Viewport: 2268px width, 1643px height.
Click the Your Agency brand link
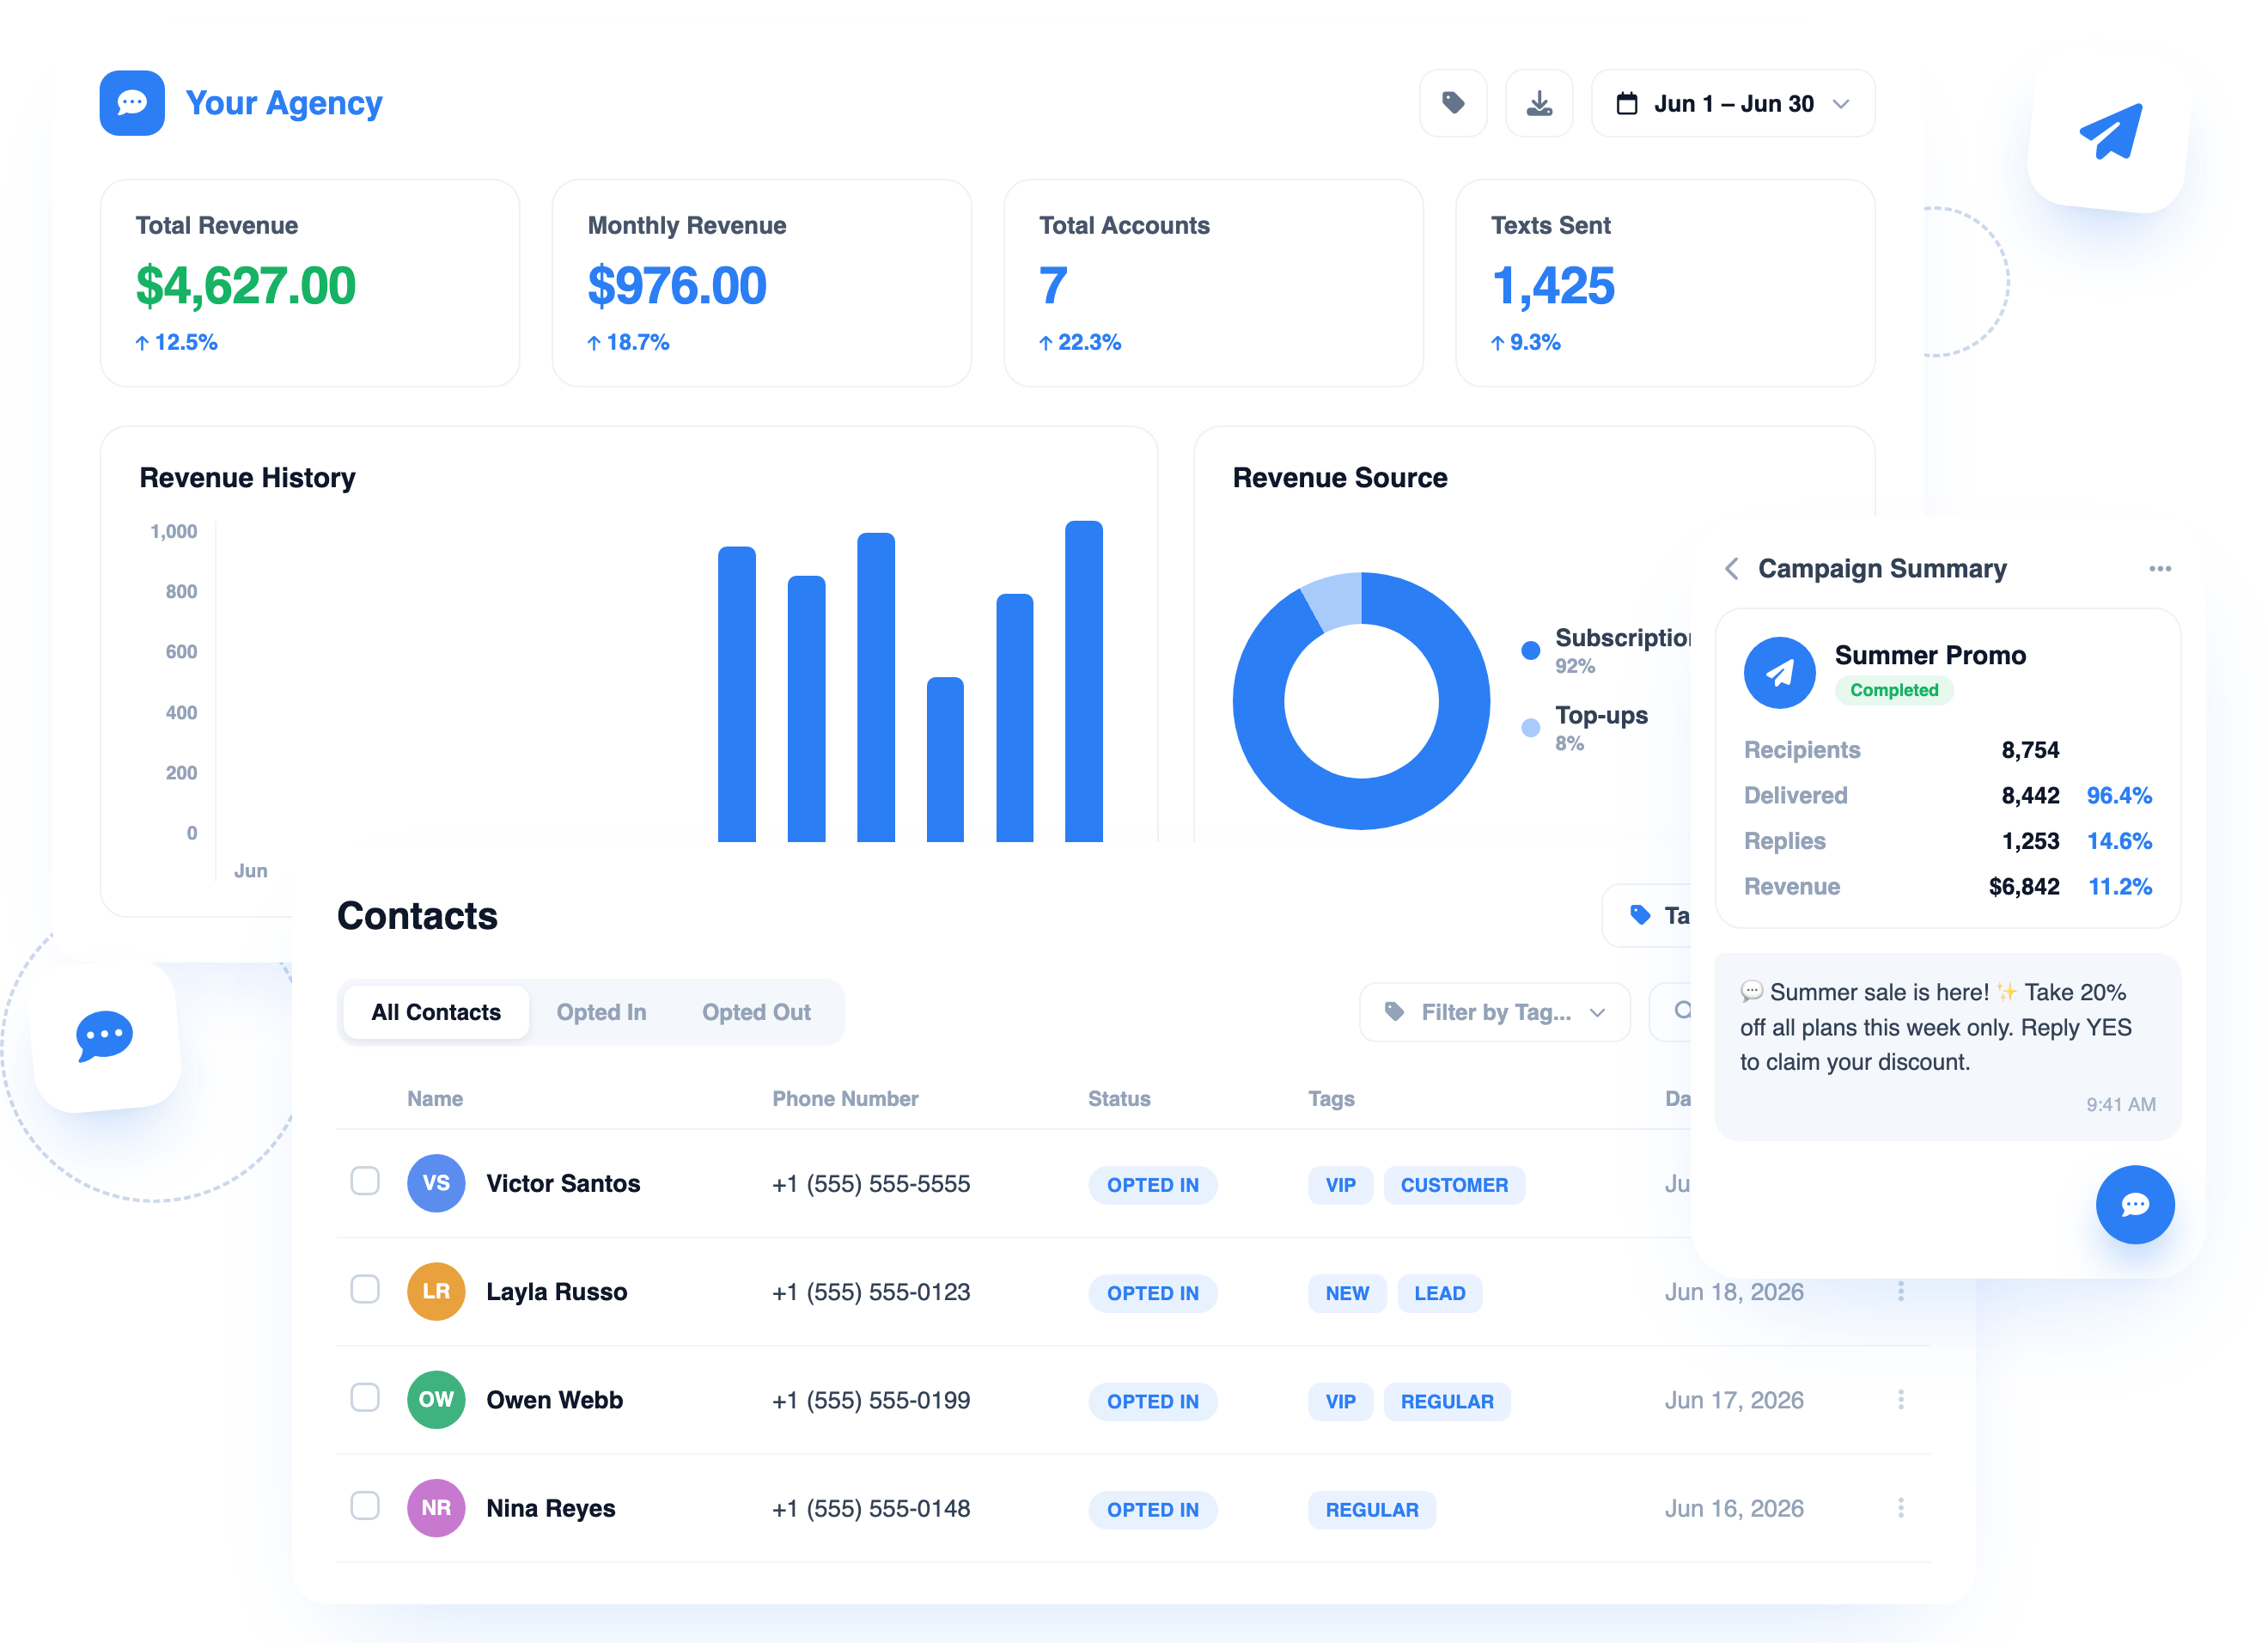(284, 103)
